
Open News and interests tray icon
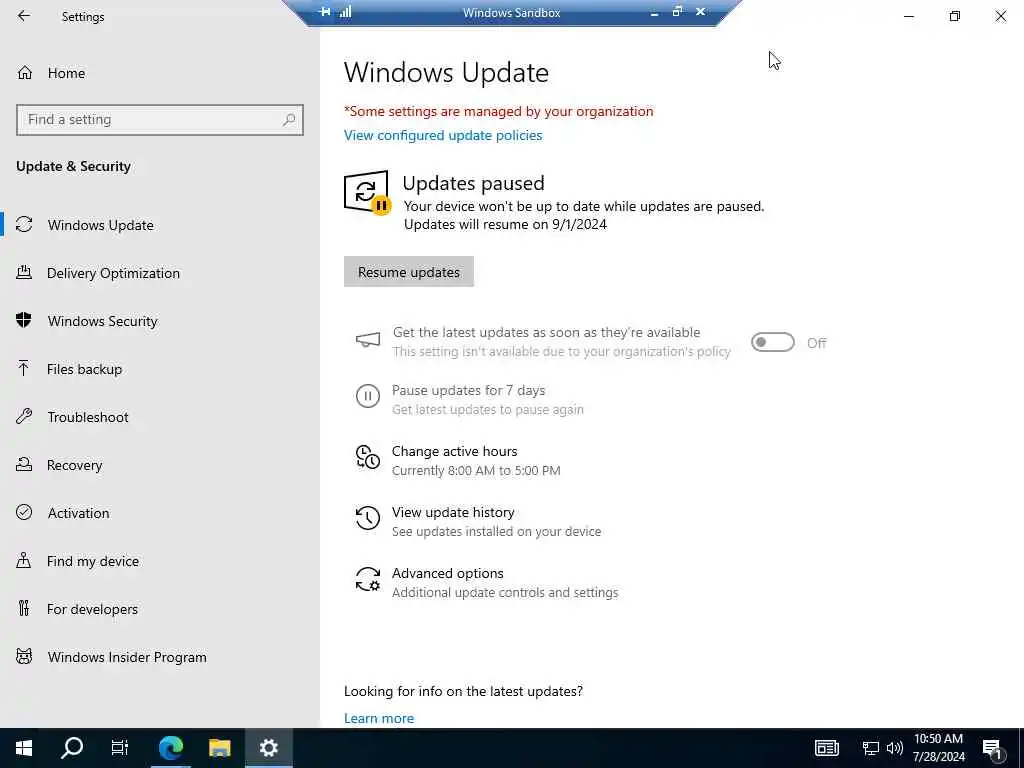click(826, 748)
